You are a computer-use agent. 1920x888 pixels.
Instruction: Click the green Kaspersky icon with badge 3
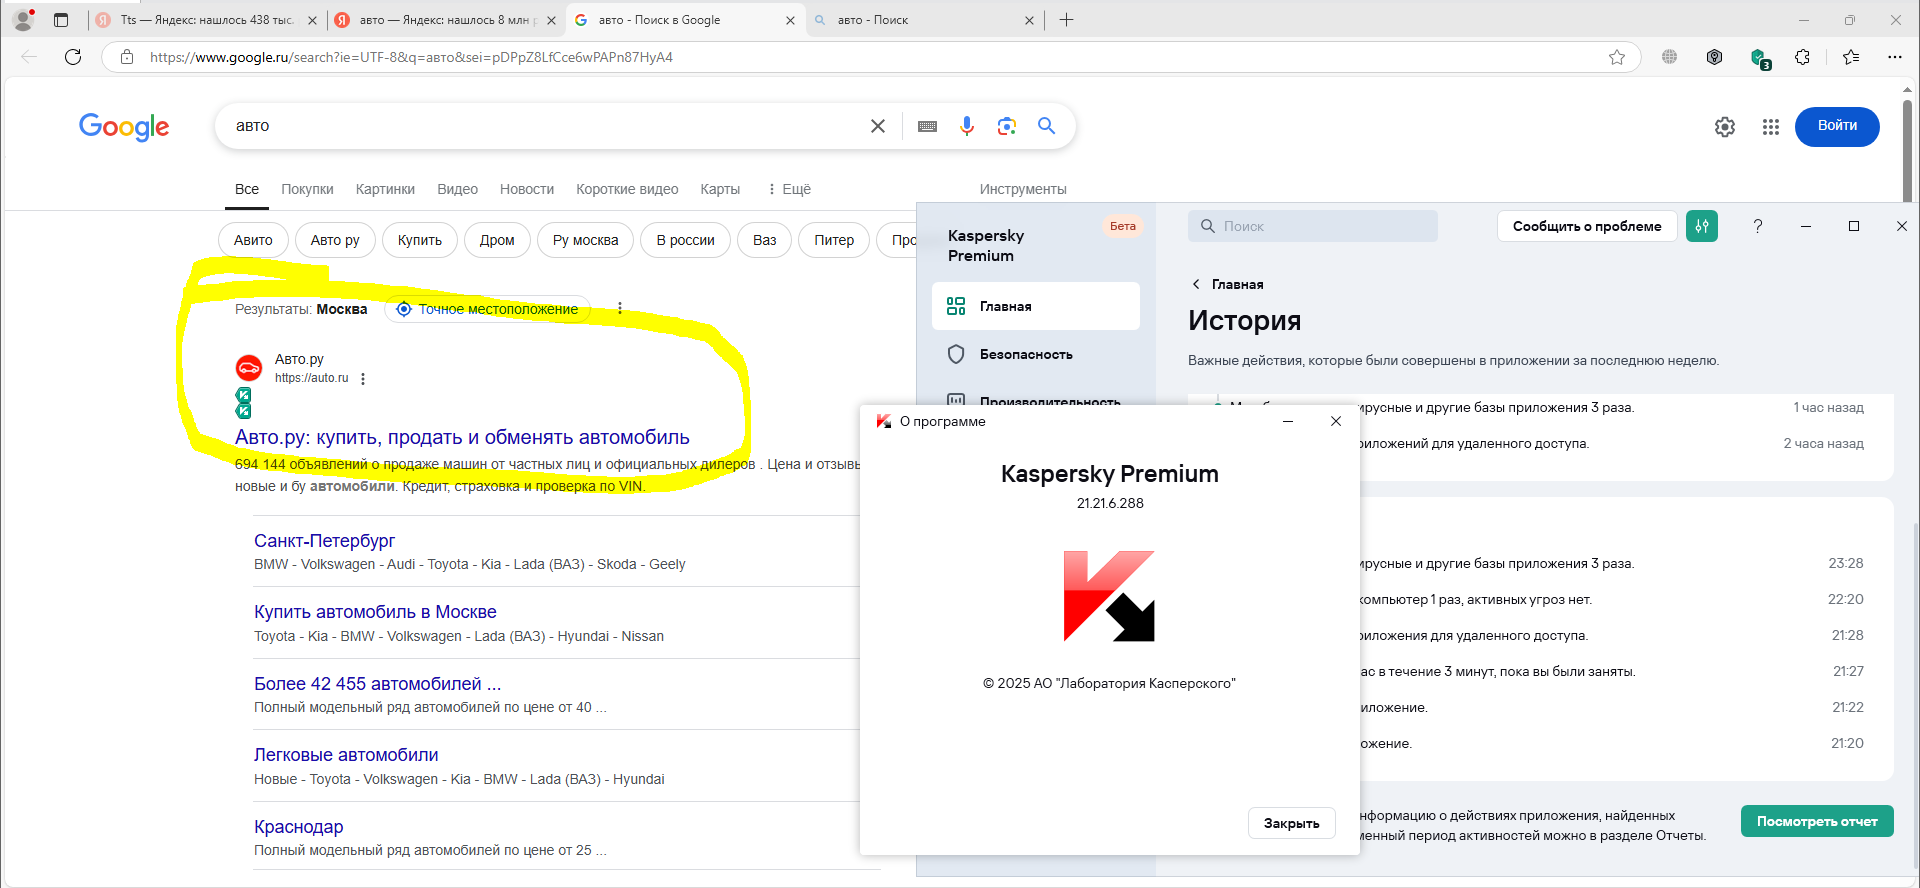(1760, 58)
